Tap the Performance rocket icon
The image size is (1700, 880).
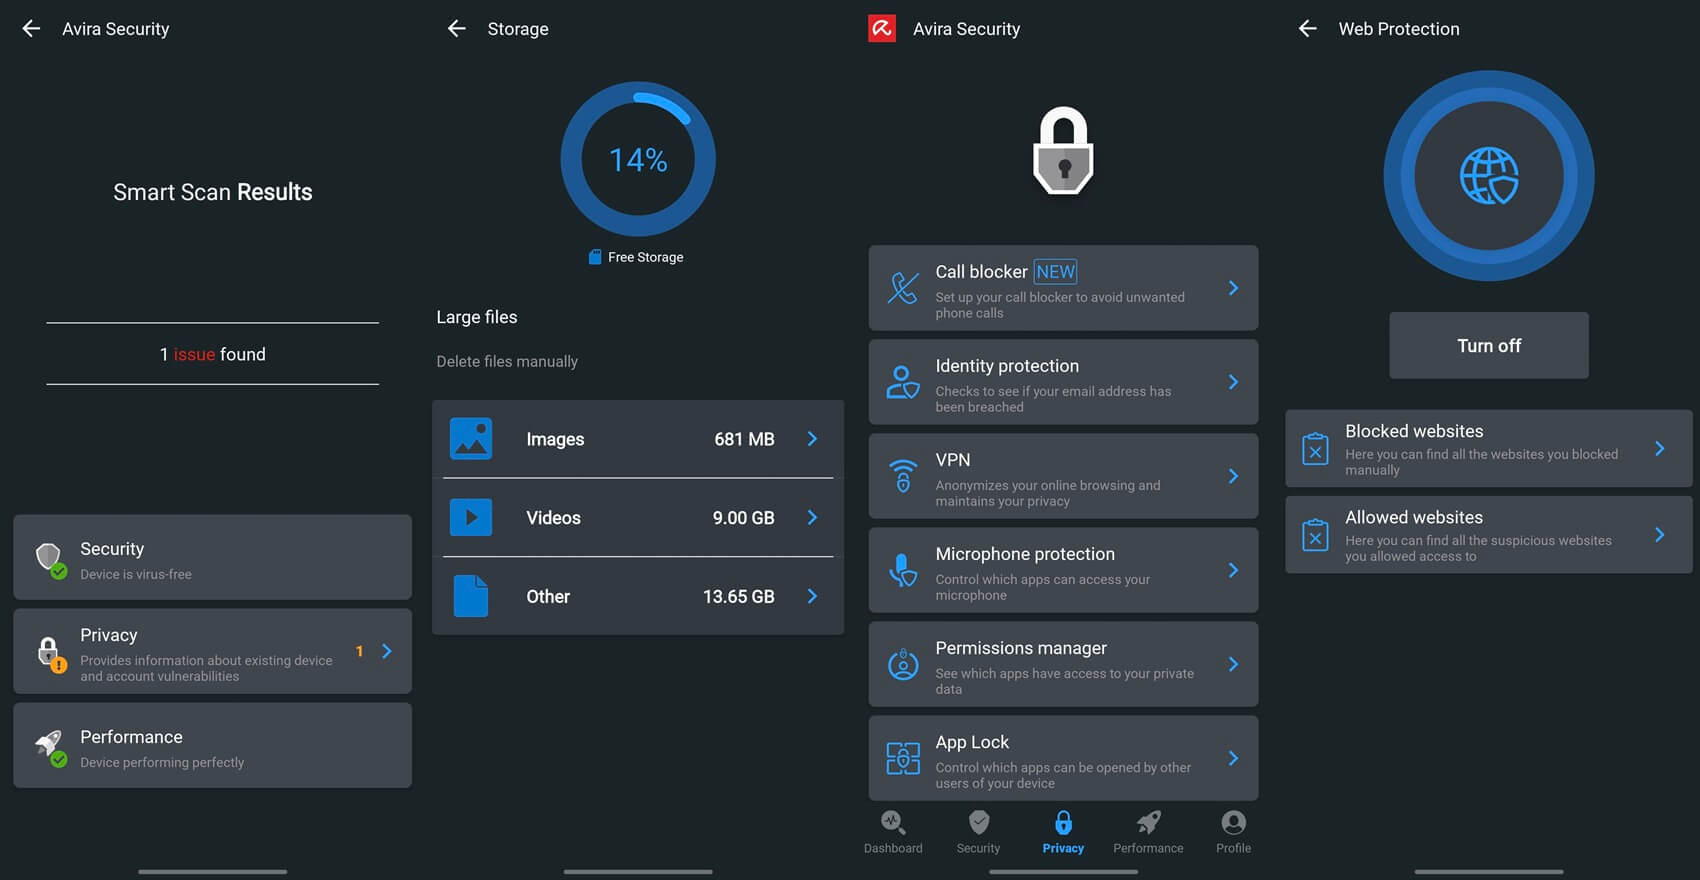[50, 747]
